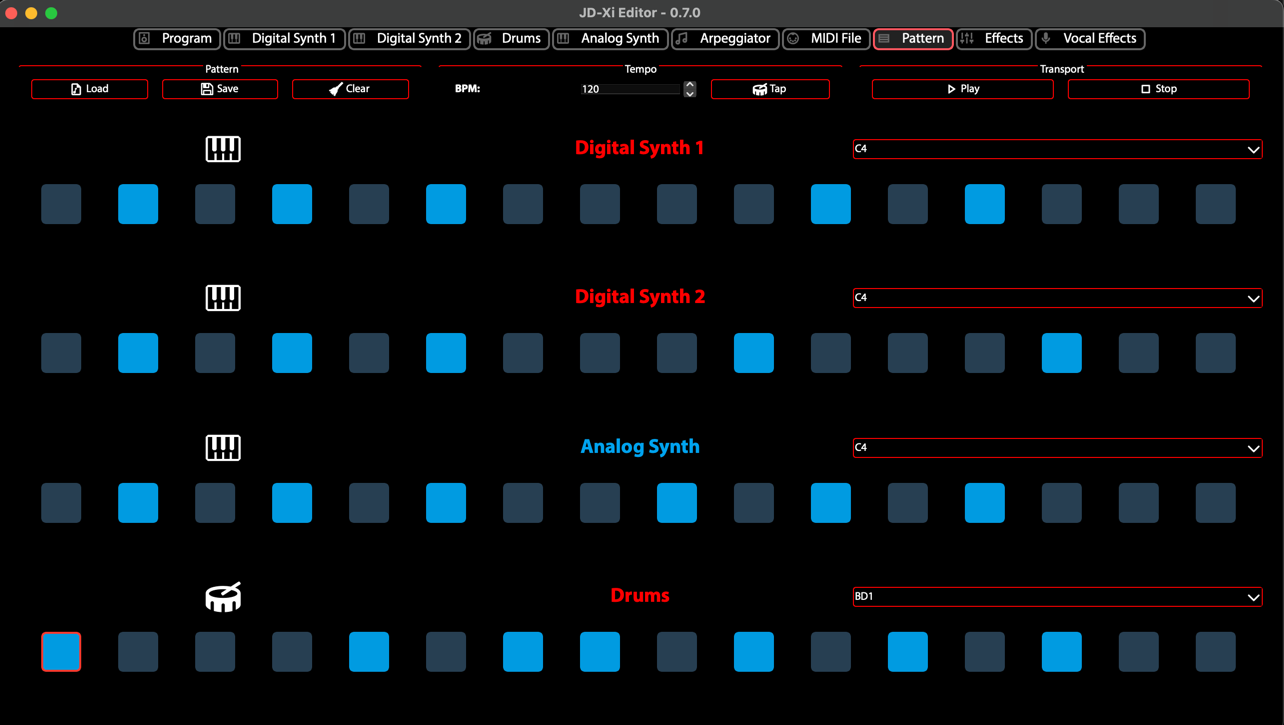This screenshot has height=725, width=1284.
Task: Start pattern playback with Play
Action: pos(962,89)
